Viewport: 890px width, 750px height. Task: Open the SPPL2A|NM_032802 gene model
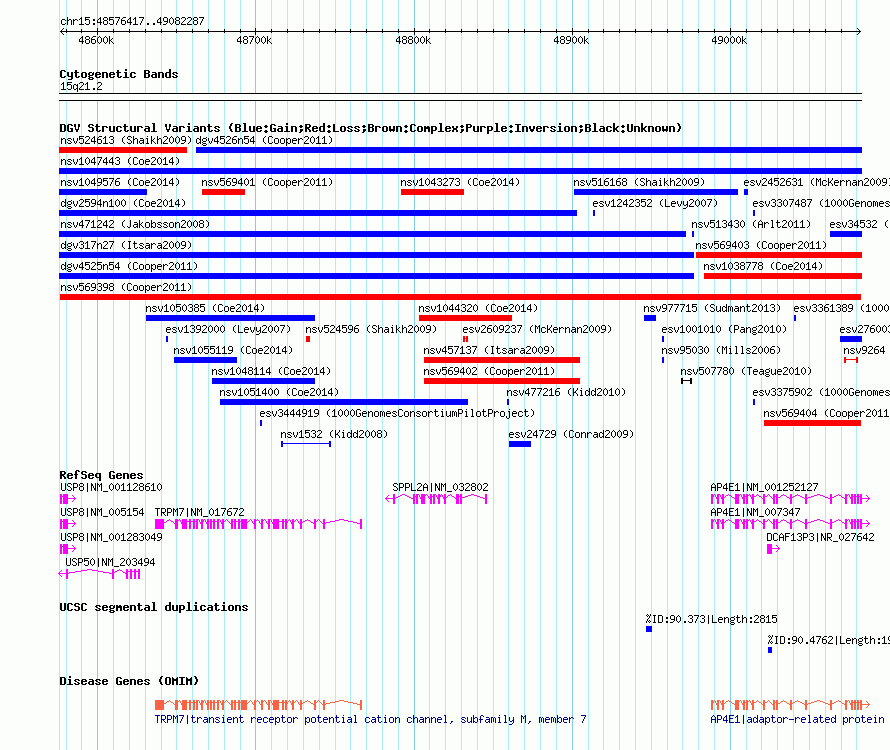436,499
